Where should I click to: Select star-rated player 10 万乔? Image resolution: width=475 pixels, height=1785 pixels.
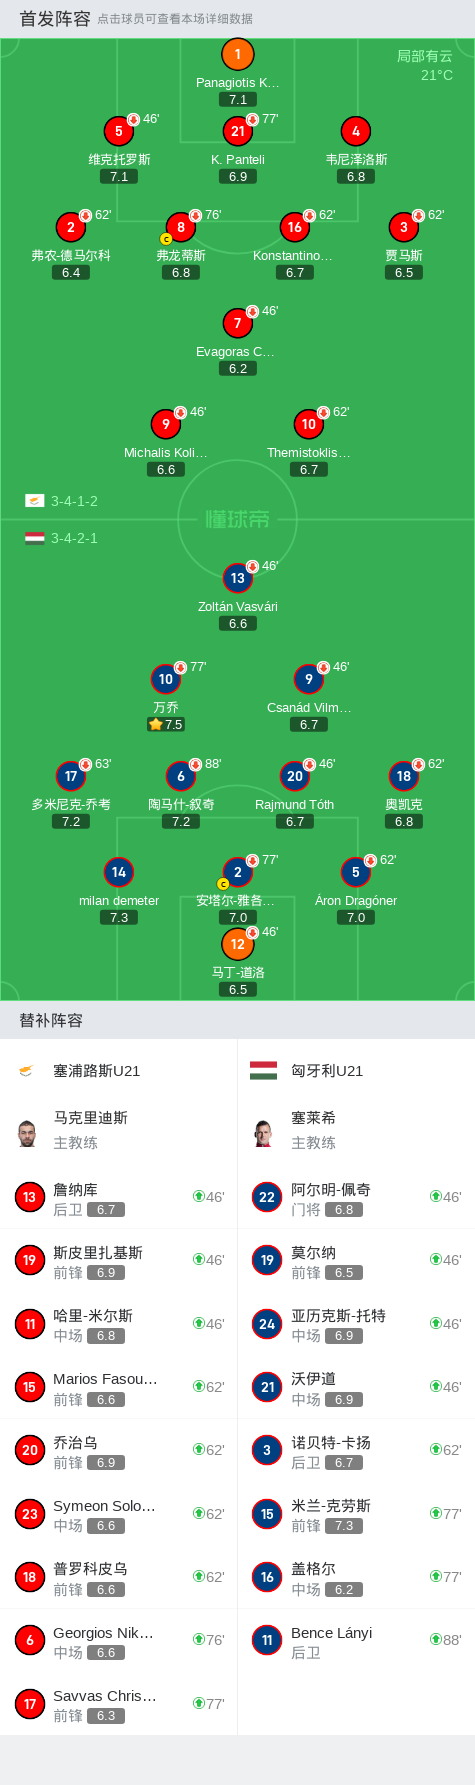pyautogui.click(x=165, y=679)
